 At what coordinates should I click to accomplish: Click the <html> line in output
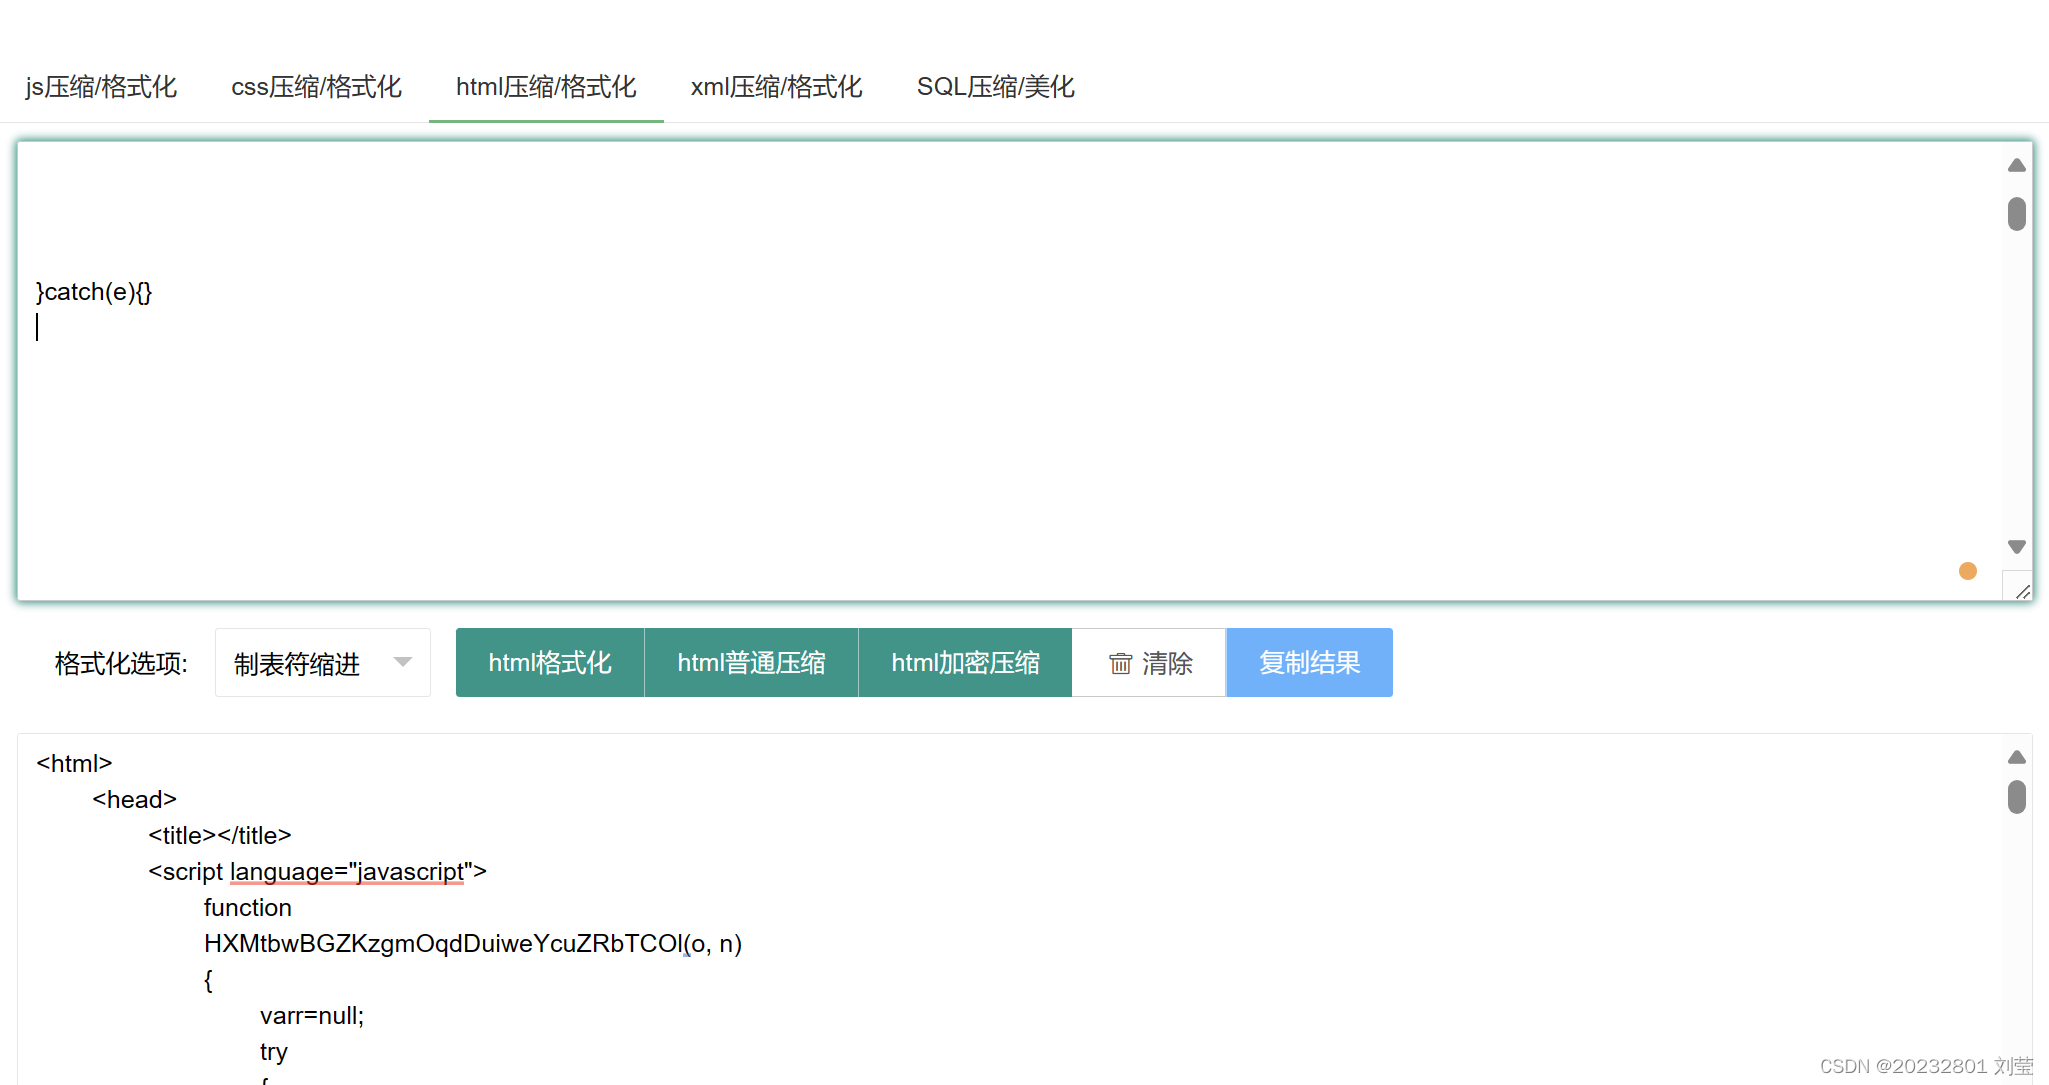coord(74,764)
